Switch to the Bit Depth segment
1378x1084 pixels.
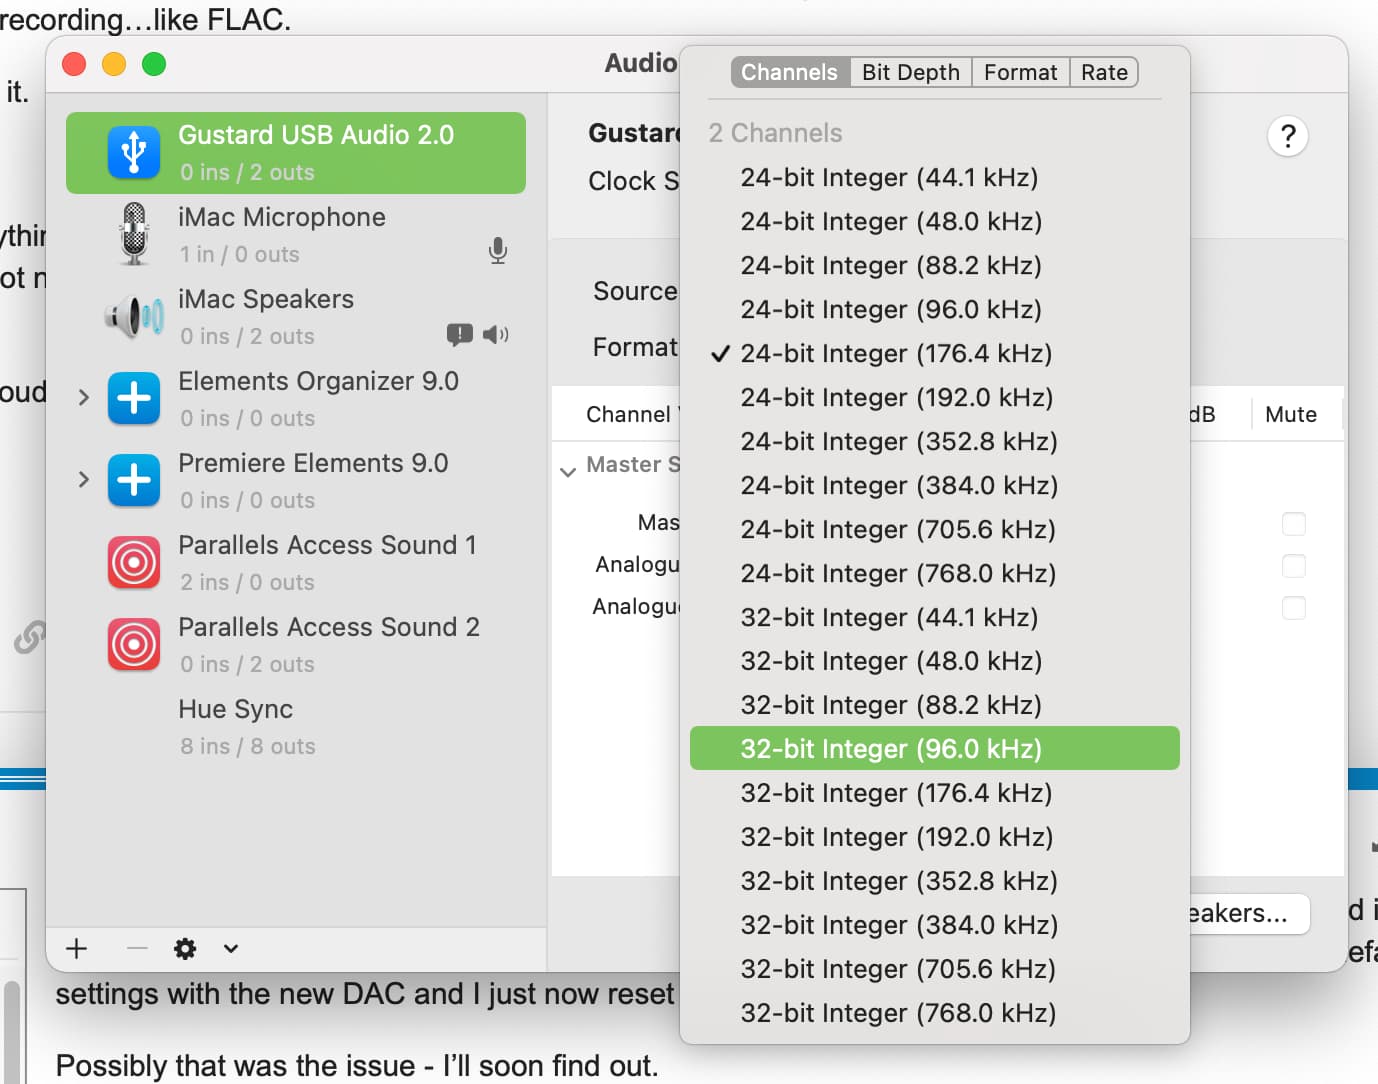(x=911, y=72)
